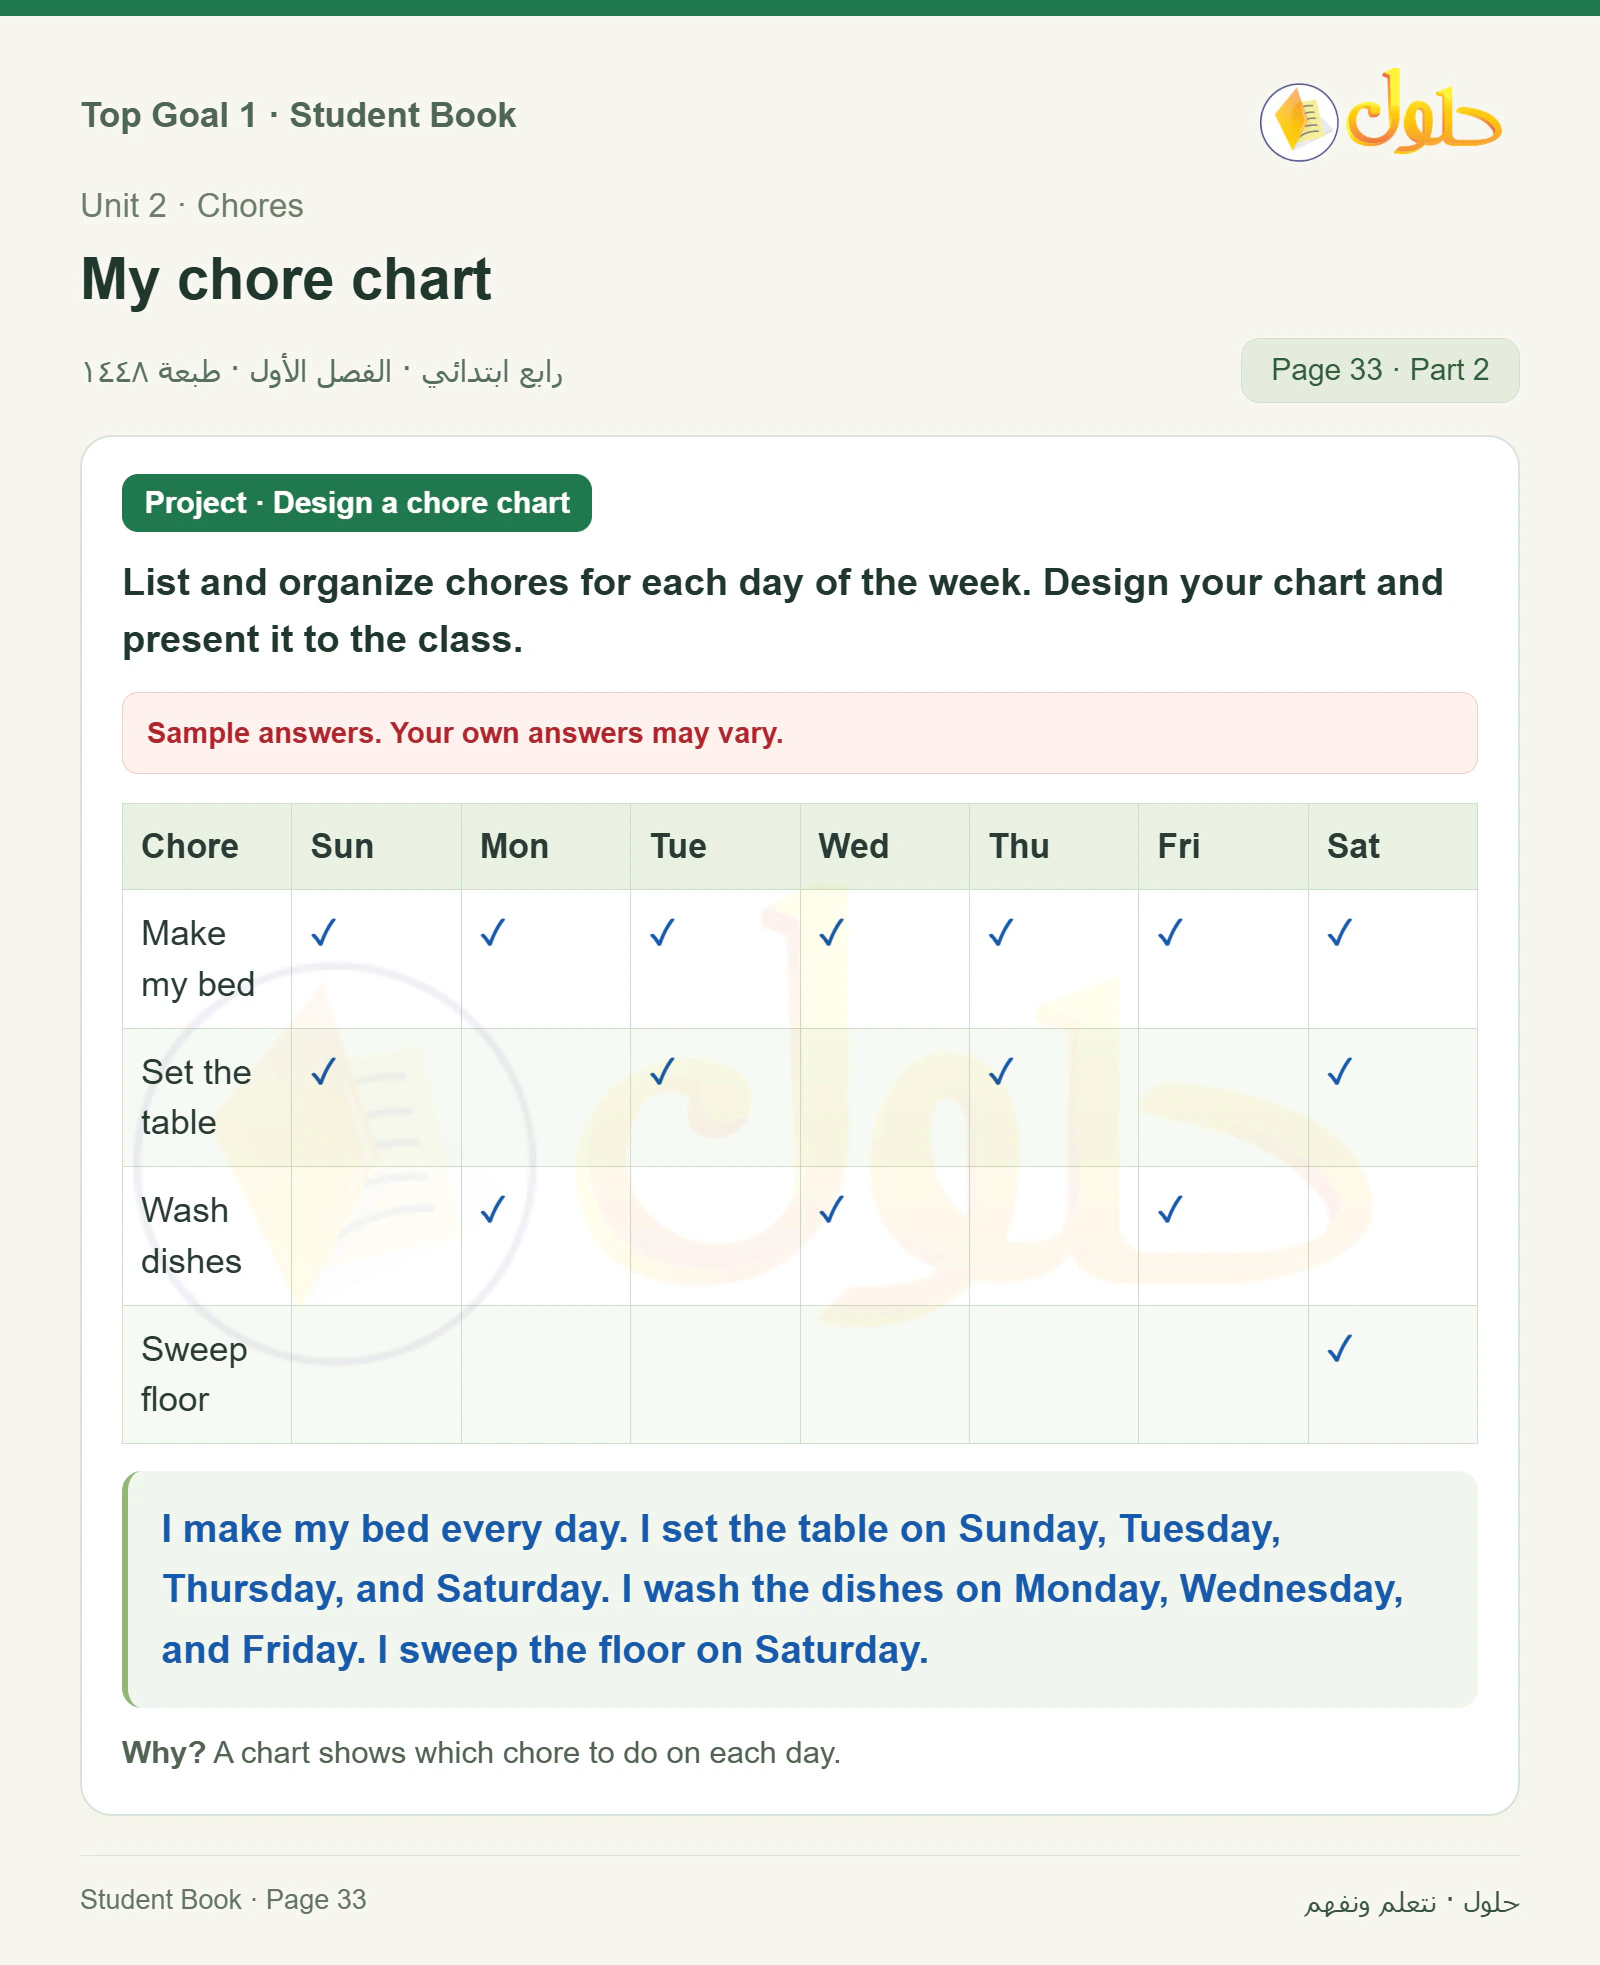Click the Arabic Hulul wordmark logo
The height and width of the screenshot is (1965, 1600).
point(1424,112)
